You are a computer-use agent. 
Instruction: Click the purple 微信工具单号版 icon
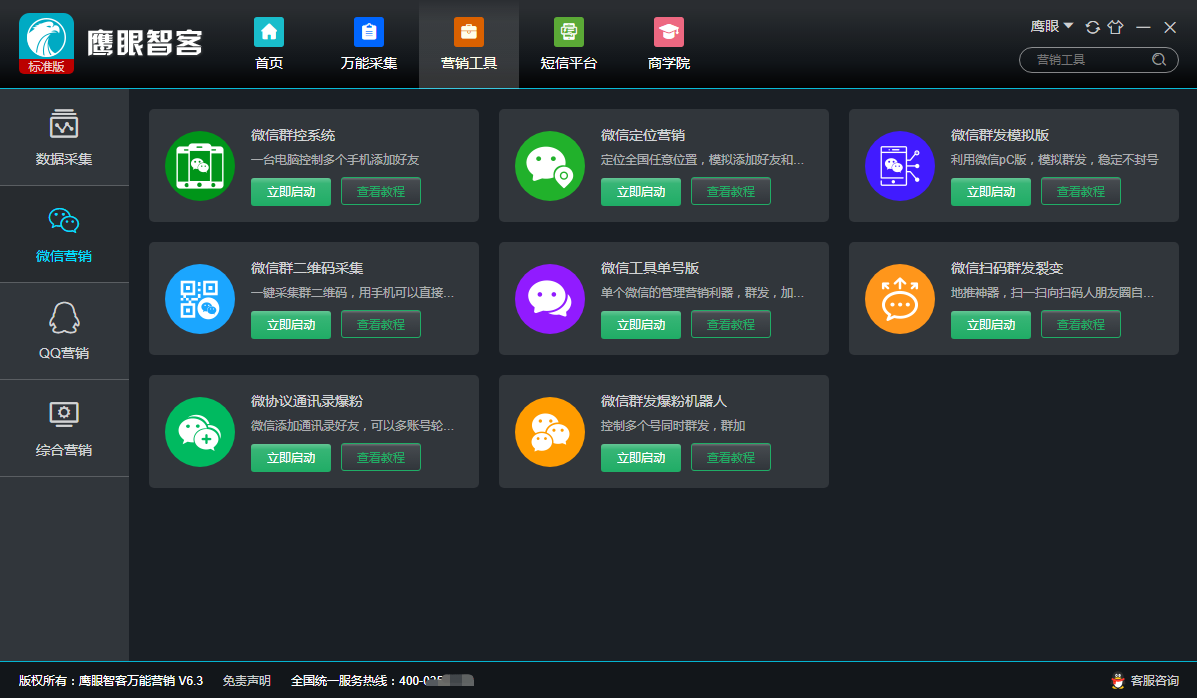550,299
